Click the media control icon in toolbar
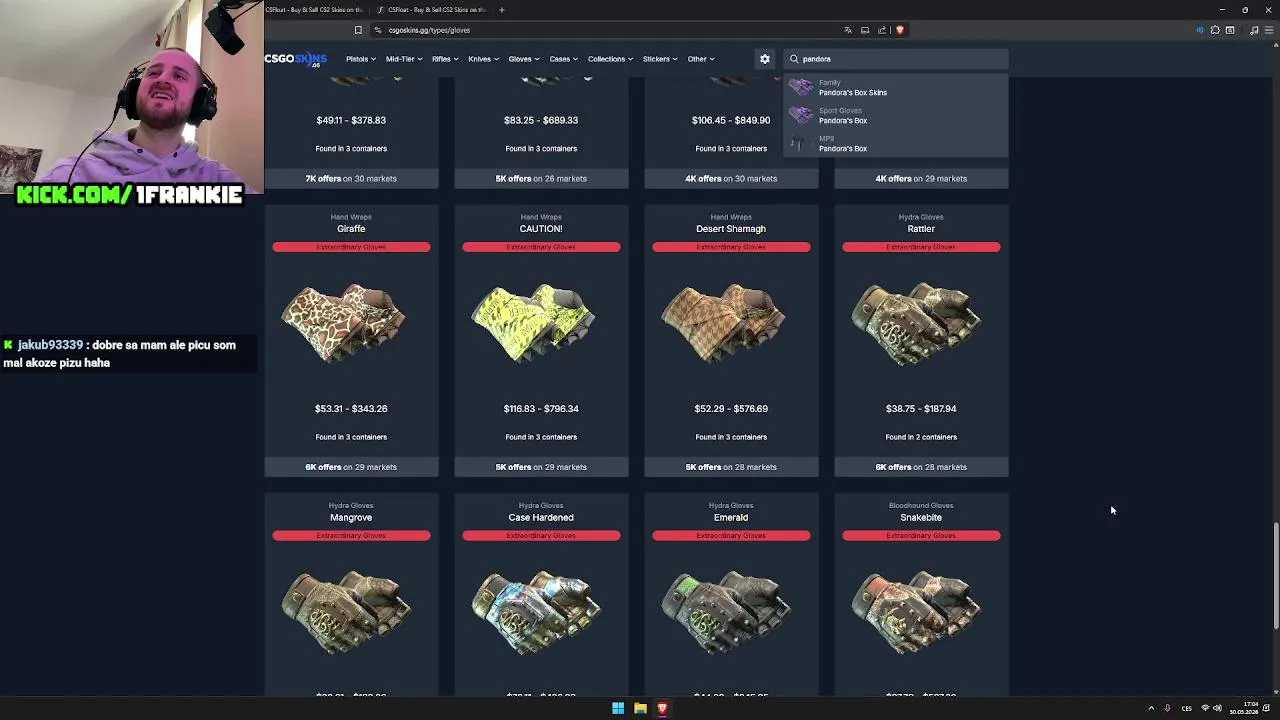 pos(1254,30)
